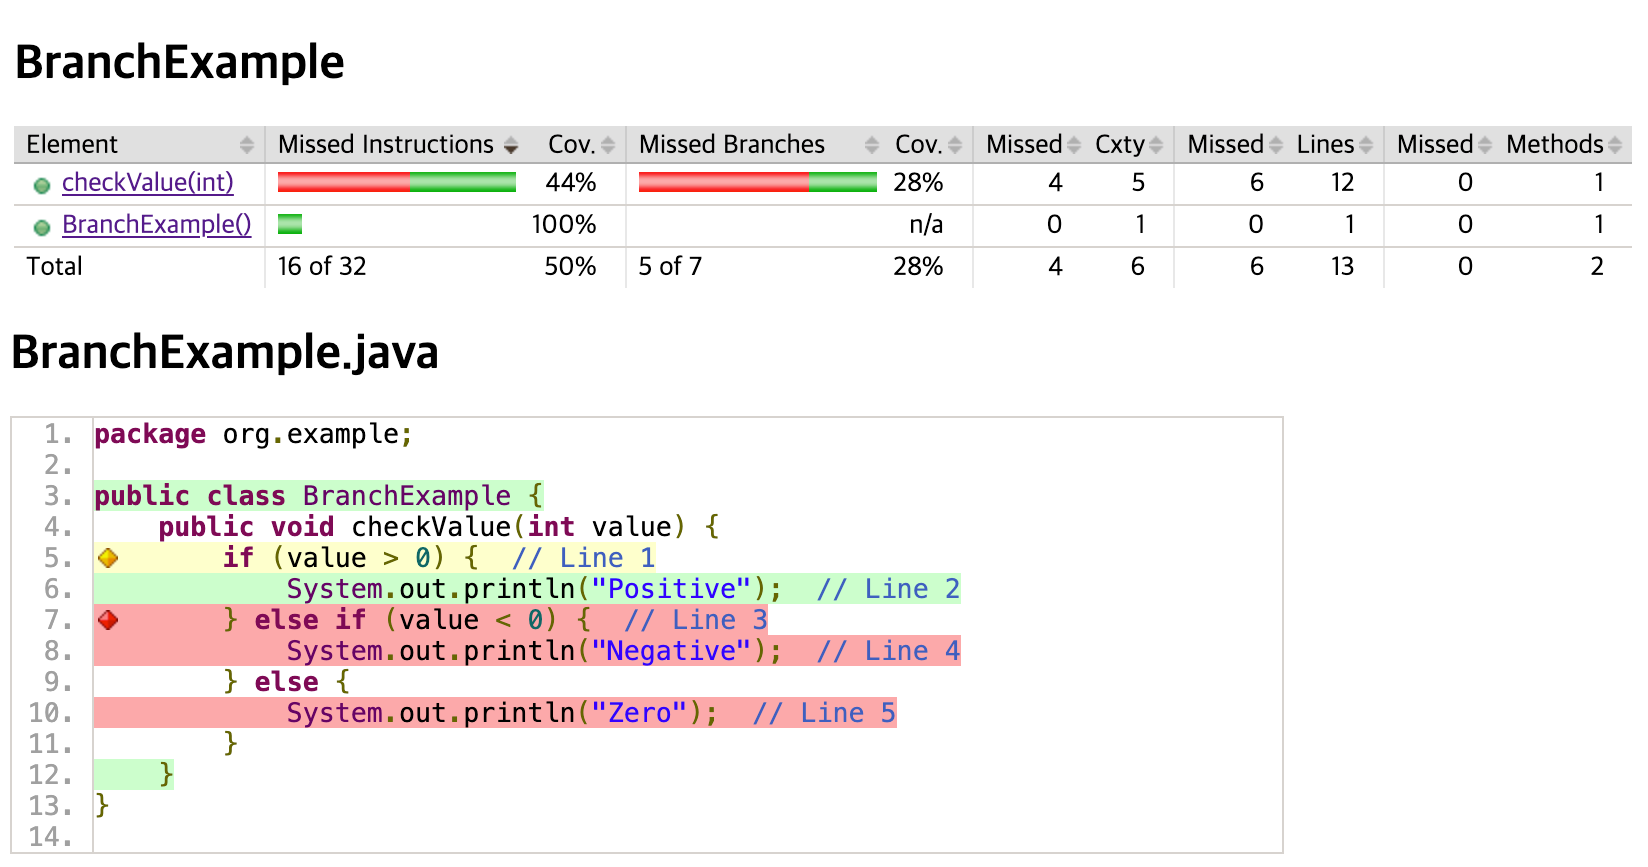1648x867 pixels.
Task: Click checkValue missed instructions coverage bar
Action: pos(397,182)
